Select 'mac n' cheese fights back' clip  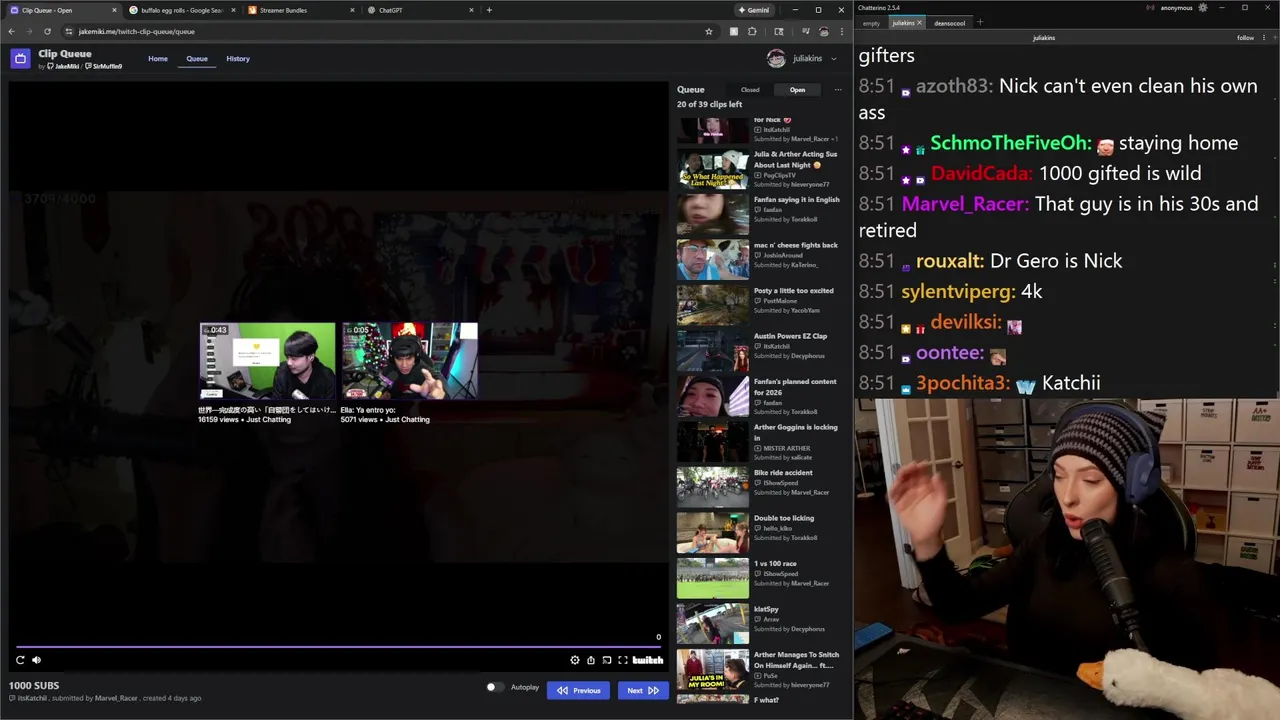[759, 259]
